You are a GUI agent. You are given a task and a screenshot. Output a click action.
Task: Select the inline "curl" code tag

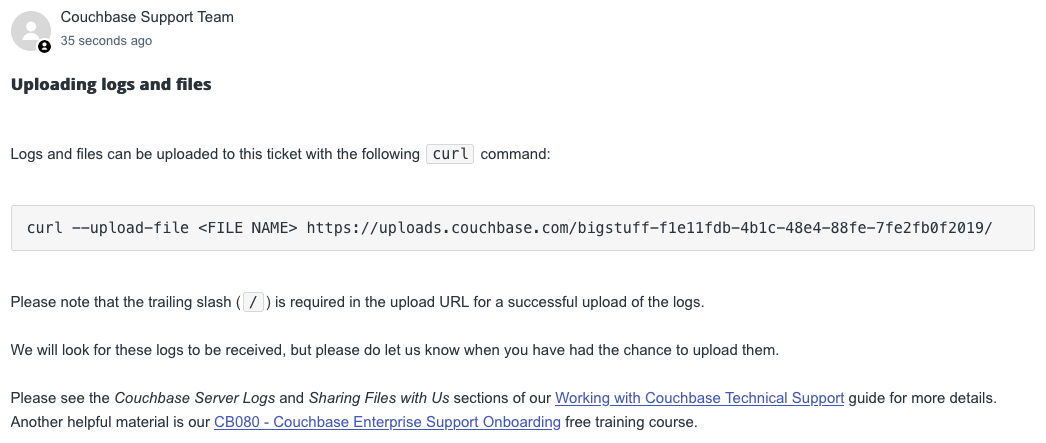tap(450, 154)
